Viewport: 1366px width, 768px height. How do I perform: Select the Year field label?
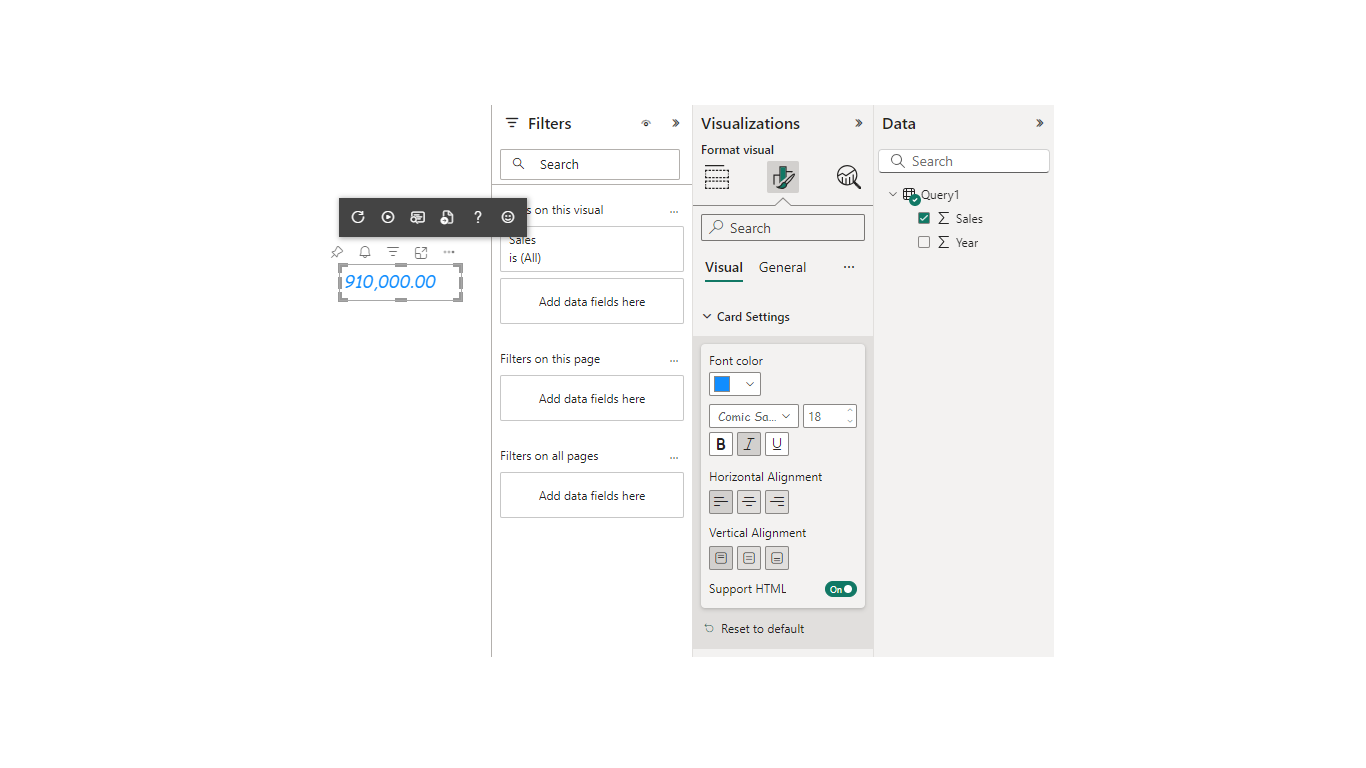(x=967, y=242)
